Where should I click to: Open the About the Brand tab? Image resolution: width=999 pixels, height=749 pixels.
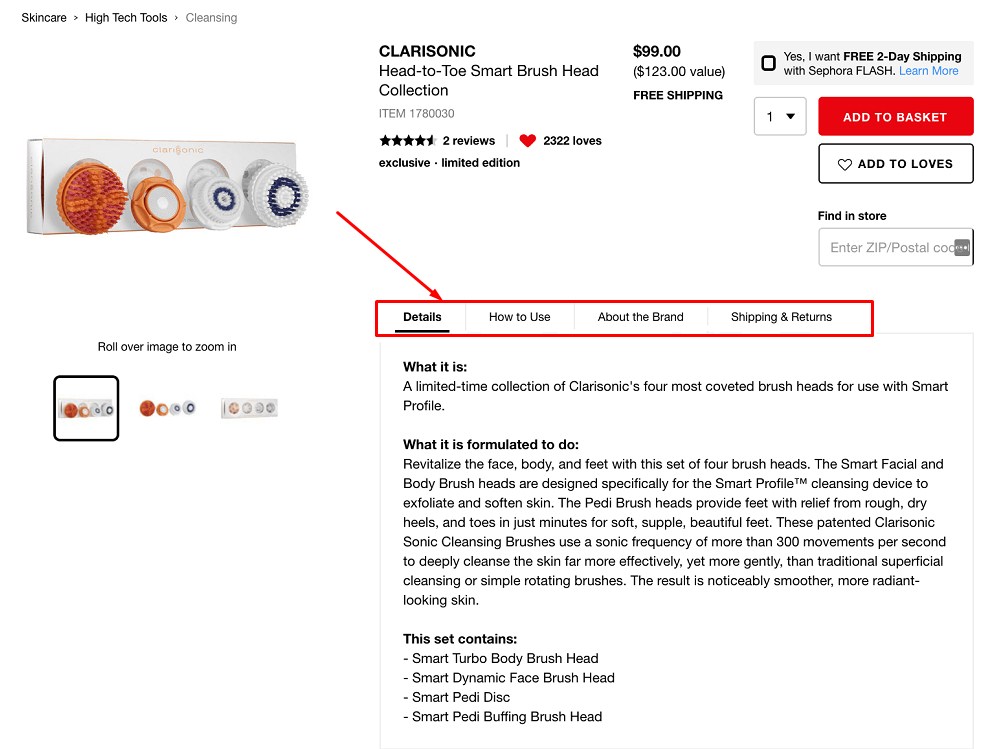[639, 316]
